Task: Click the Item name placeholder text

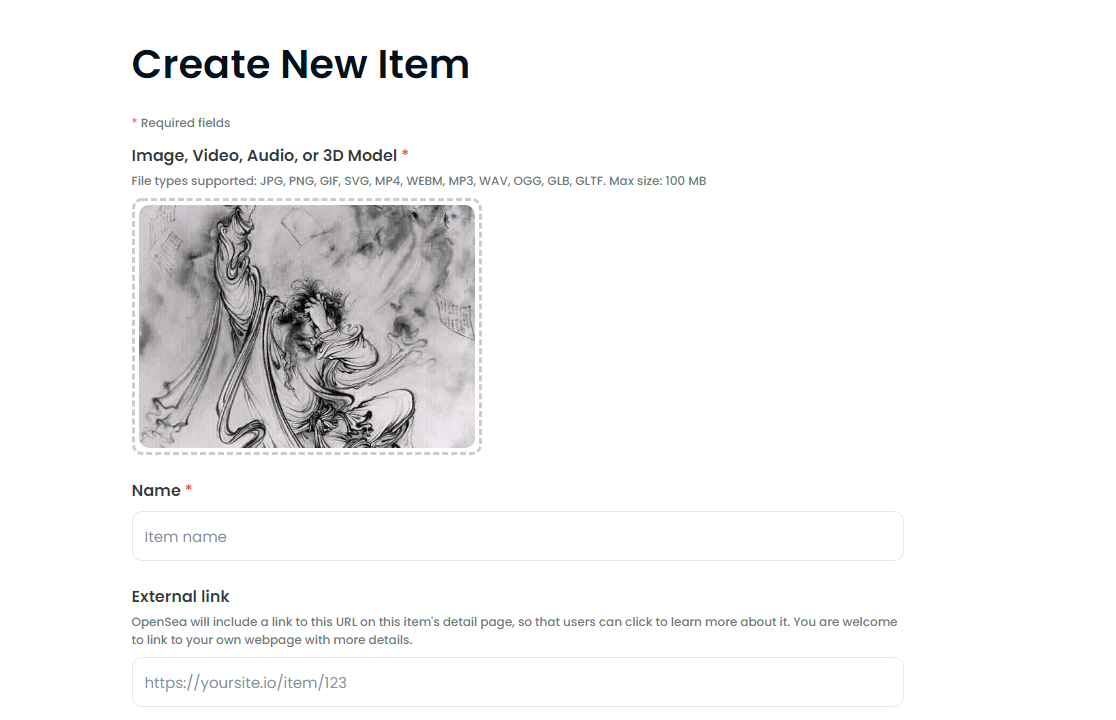Action: pos(185,536)
